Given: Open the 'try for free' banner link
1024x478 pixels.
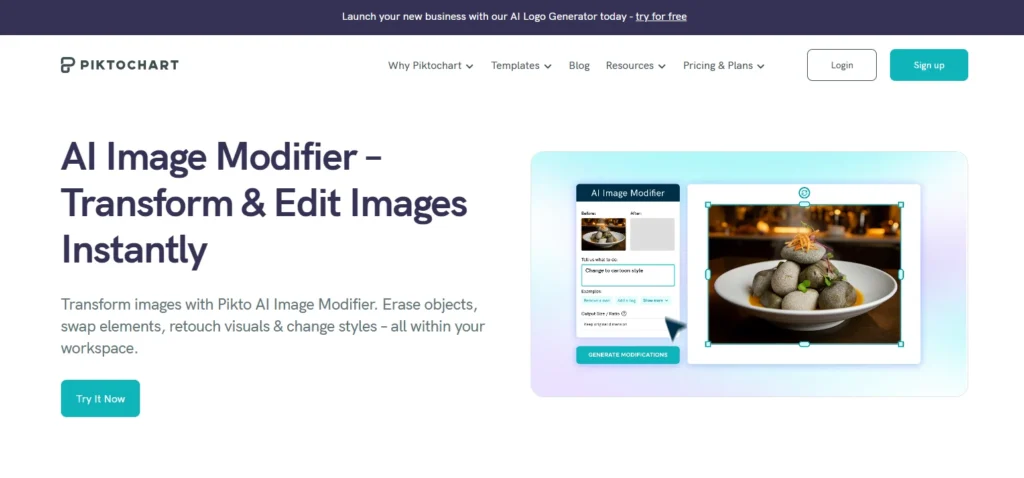Looking at the screenshot, I should (x=661, y=16).
